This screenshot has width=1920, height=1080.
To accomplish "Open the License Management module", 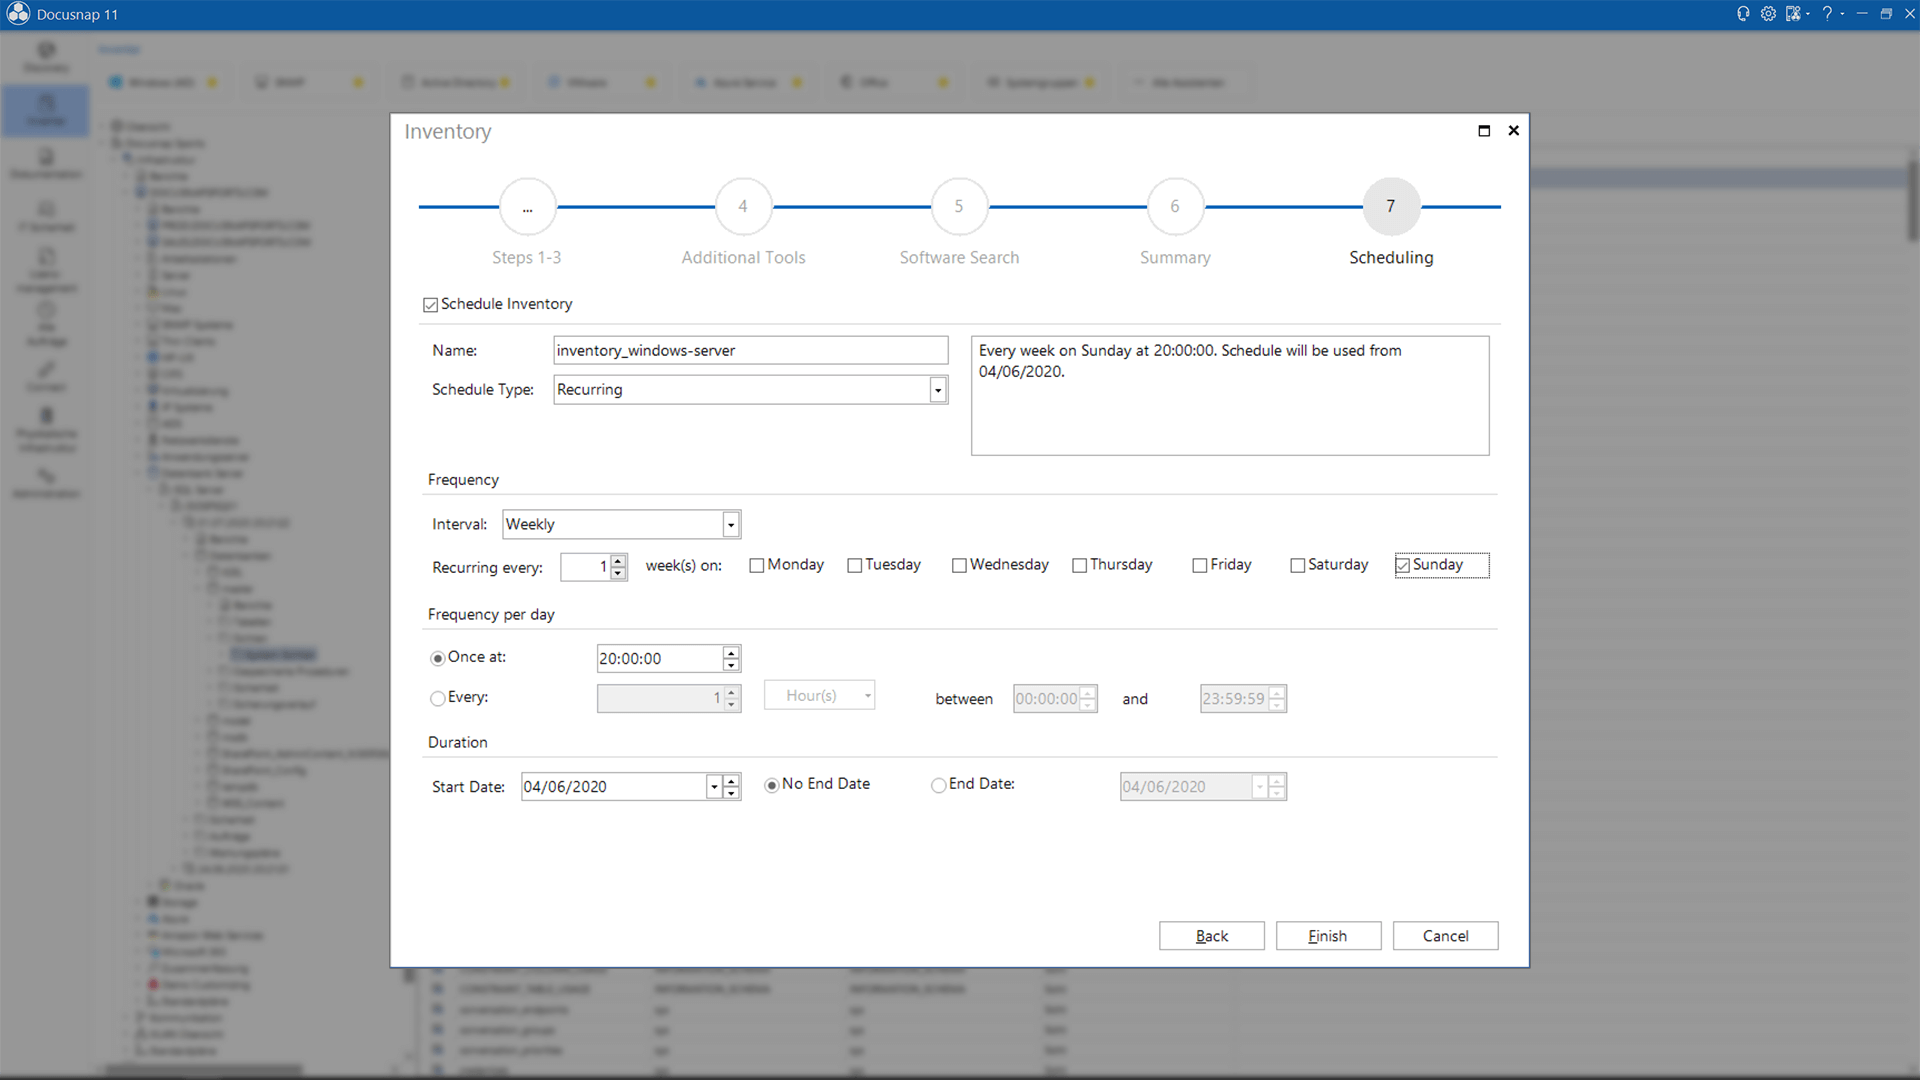I will point(45,270).
